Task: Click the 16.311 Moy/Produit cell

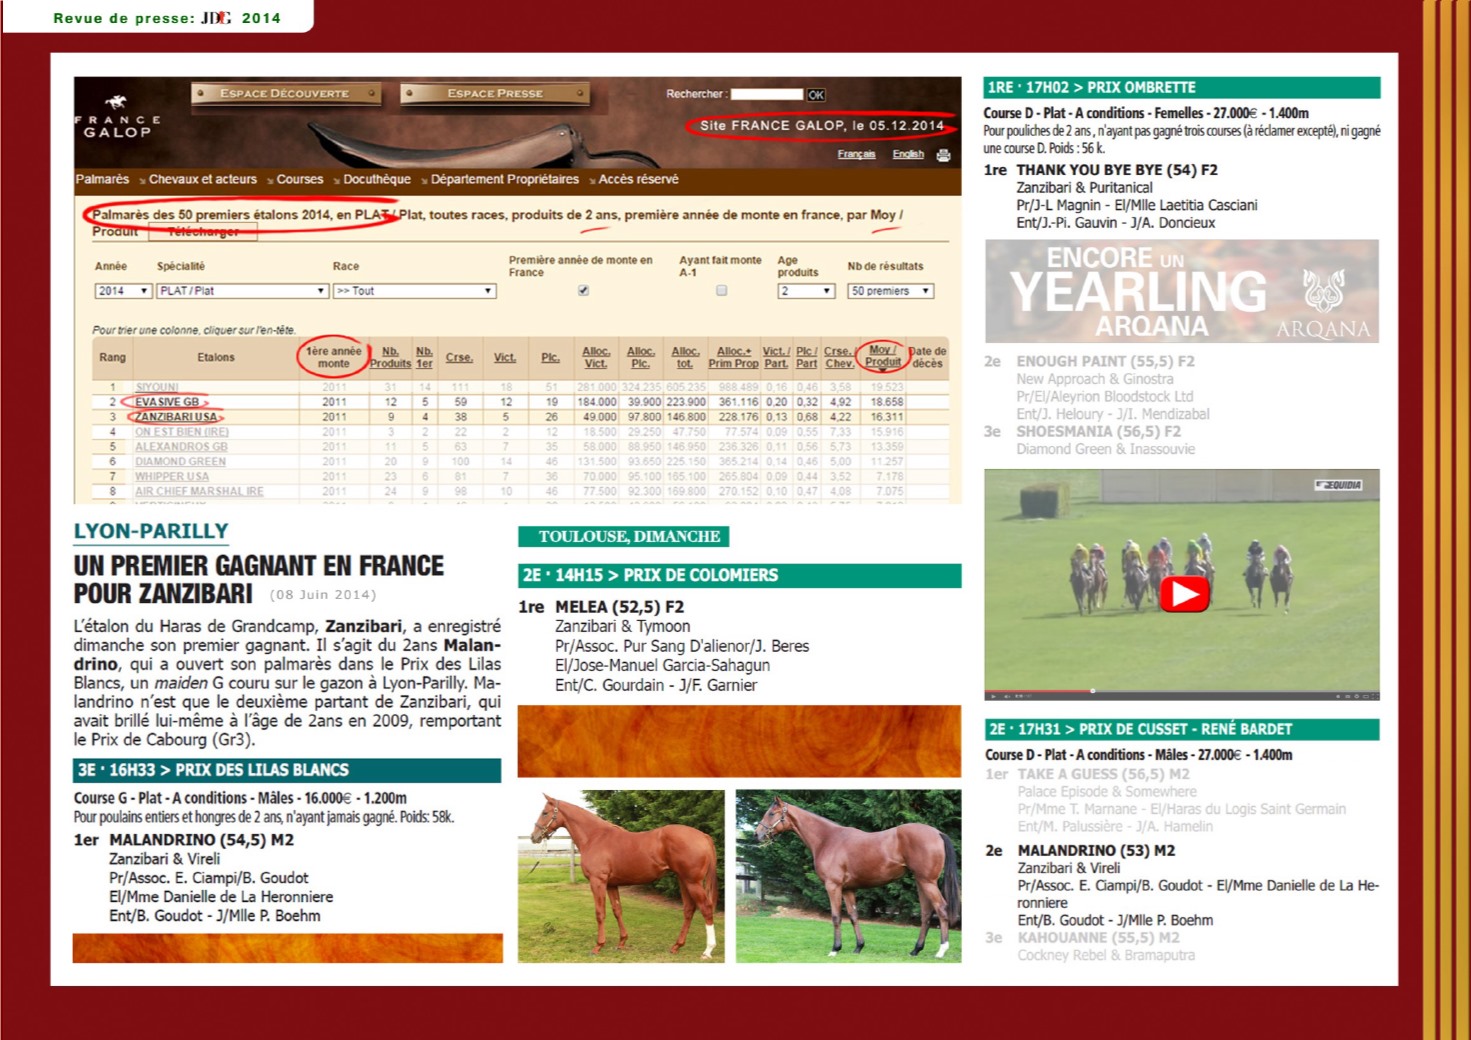Action: point(886,417)
